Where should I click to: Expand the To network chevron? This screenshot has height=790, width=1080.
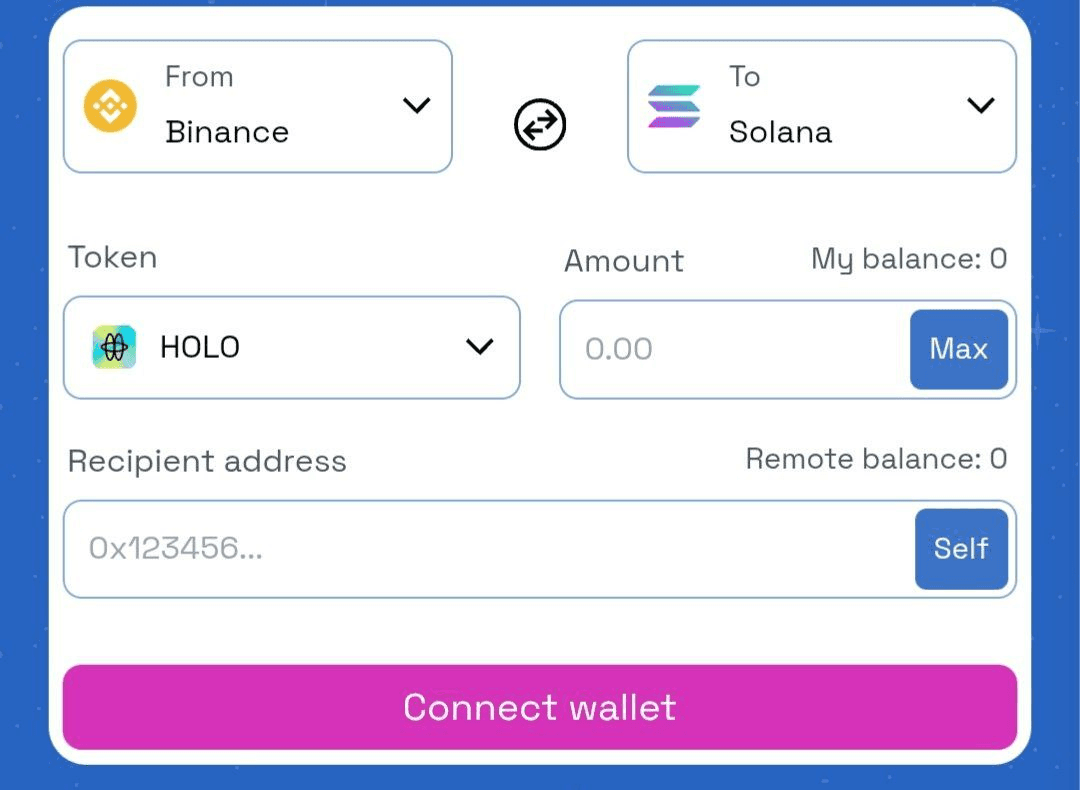tap(981, 105)
